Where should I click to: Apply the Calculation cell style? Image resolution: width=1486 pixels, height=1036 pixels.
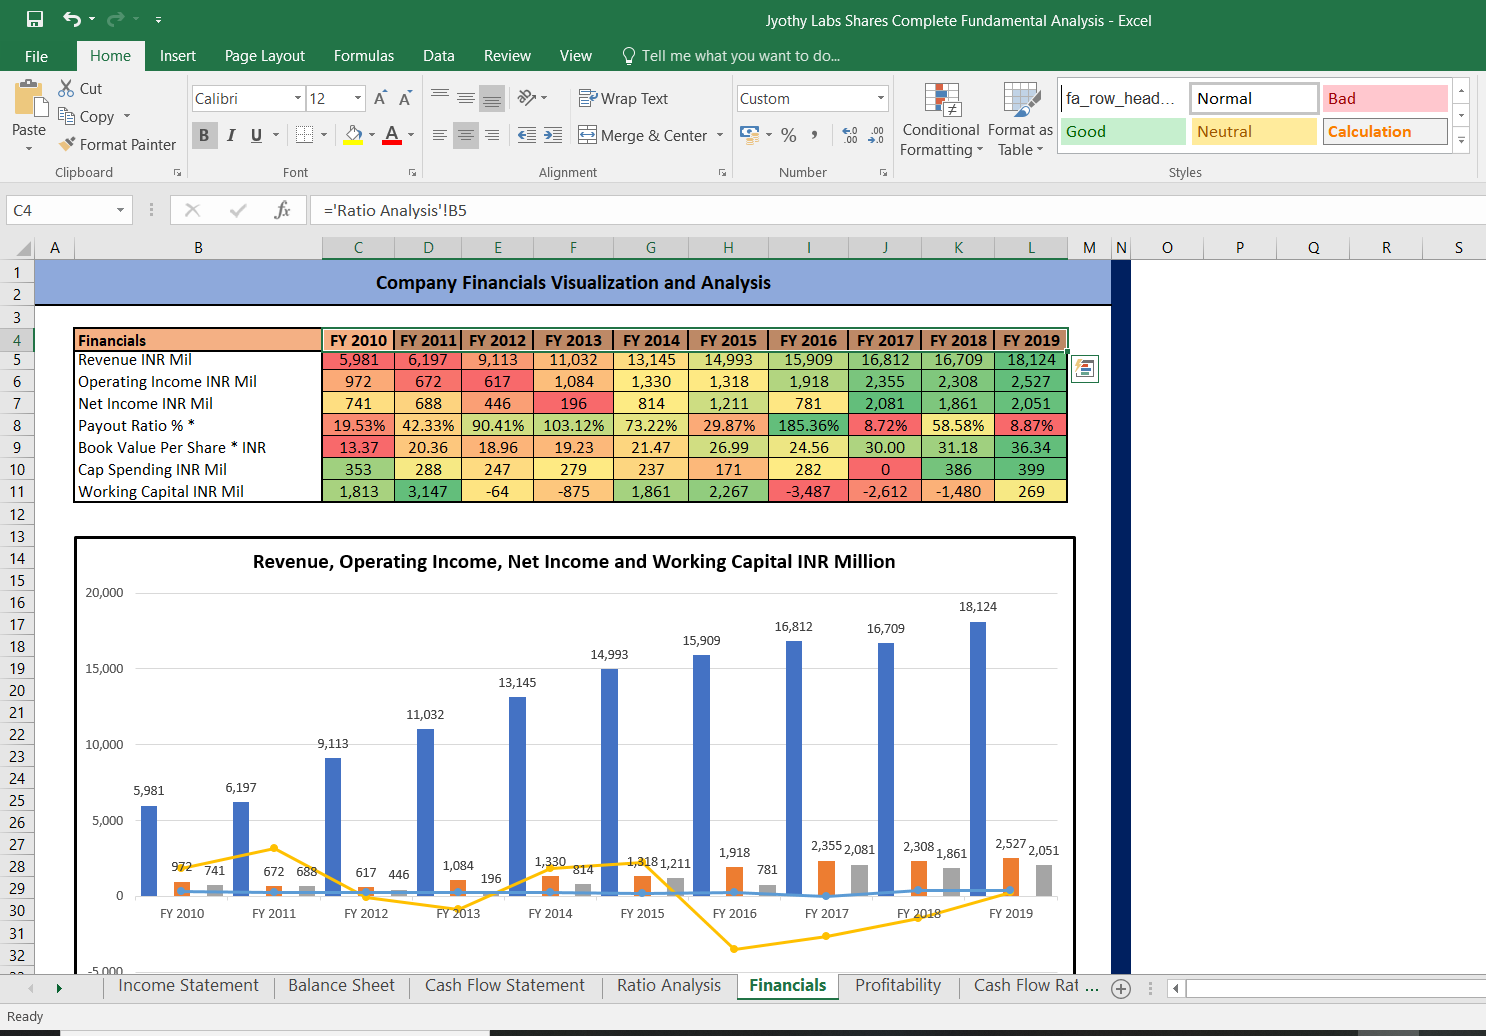1385,131
